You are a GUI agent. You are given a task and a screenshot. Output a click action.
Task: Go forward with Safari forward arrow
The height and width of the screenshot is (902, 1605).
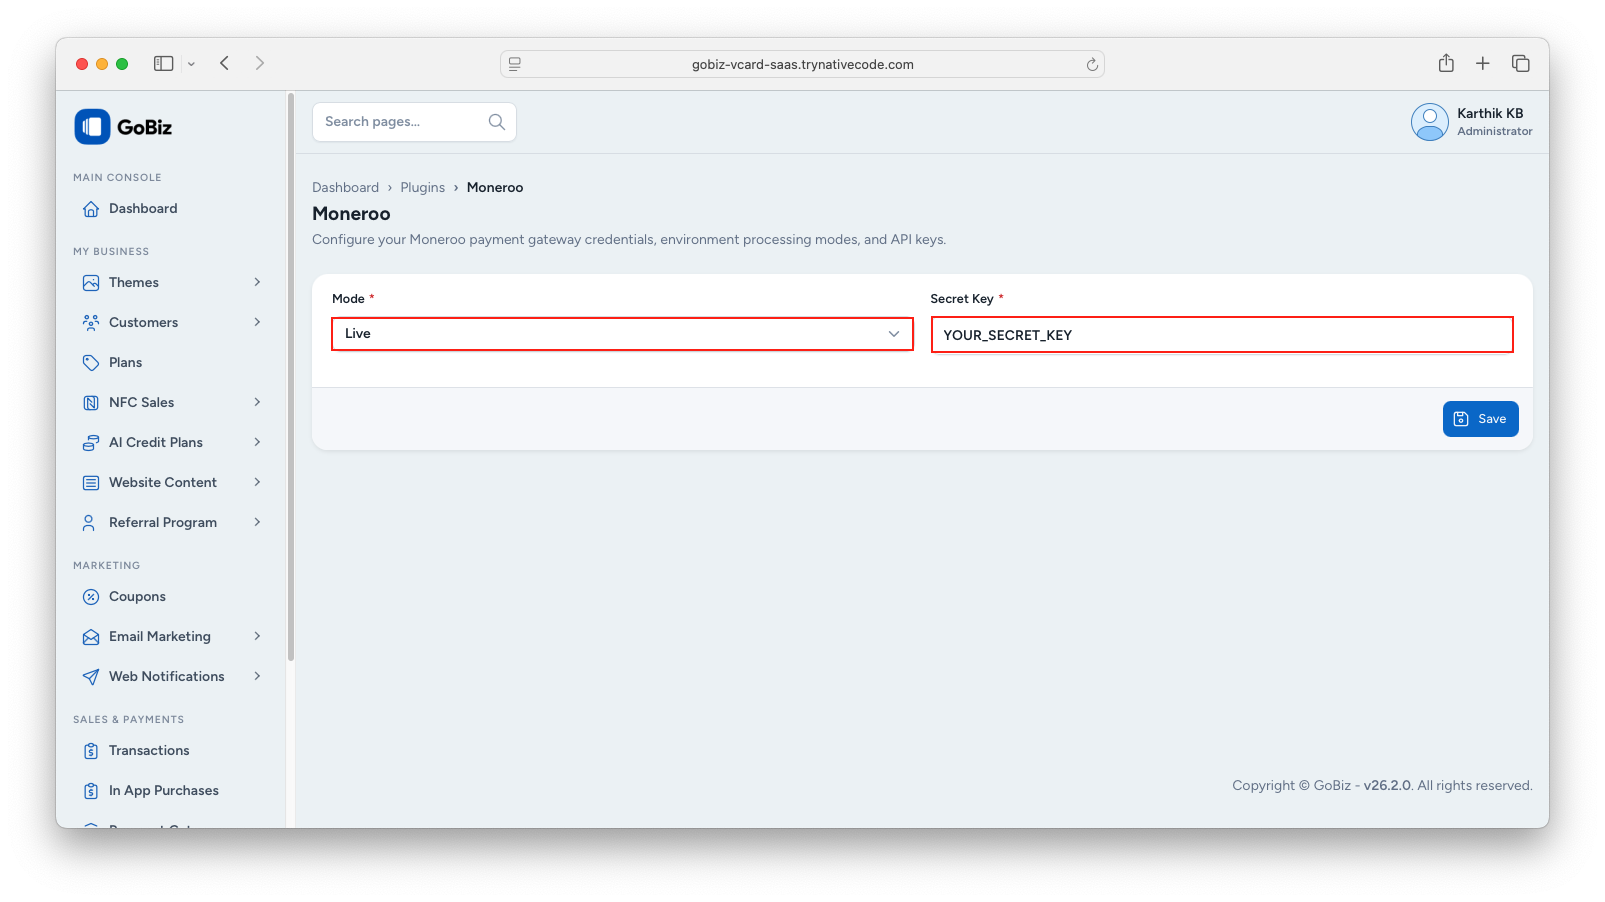click(x=260, y=63)
